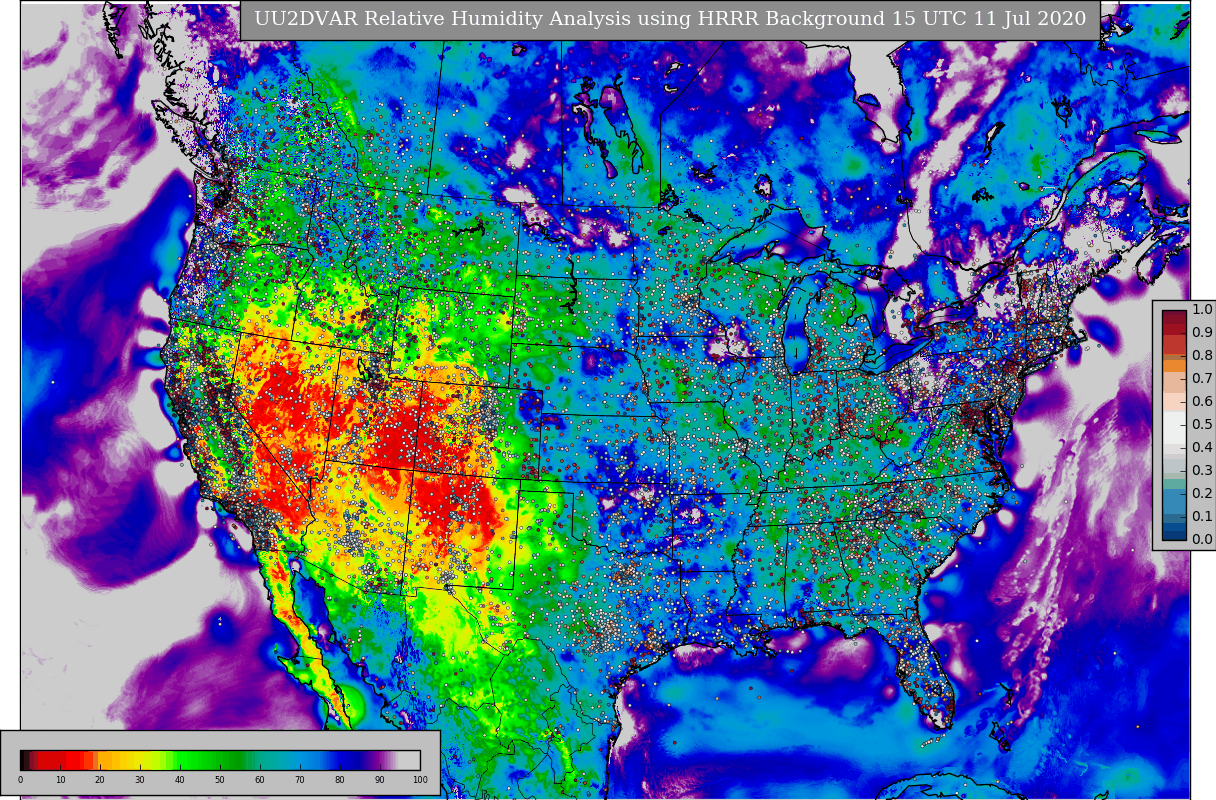
Task: Click the 0.4 label on vertical colorbar
Action: [1202, 447]
